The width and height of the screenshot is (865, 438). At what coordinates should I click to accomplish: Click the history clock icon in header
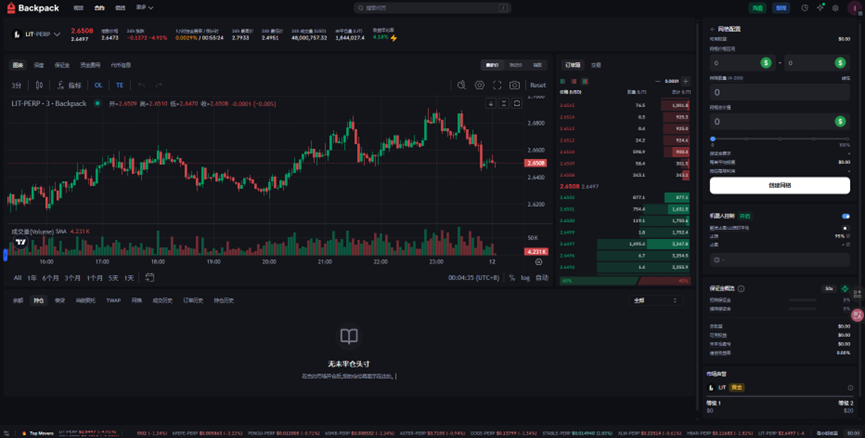point(805,8)
